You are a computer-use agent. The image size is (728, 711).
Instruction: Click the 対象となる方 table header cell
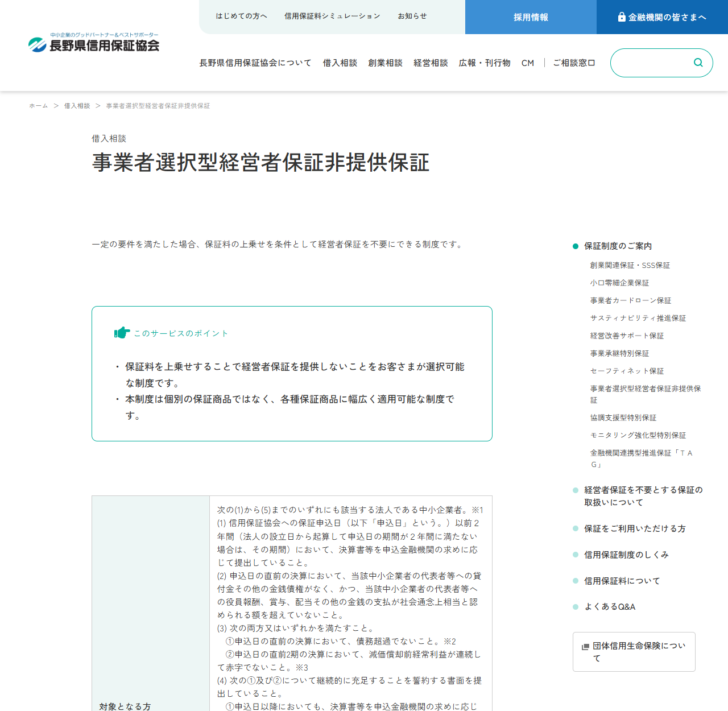tap(150, 603)
